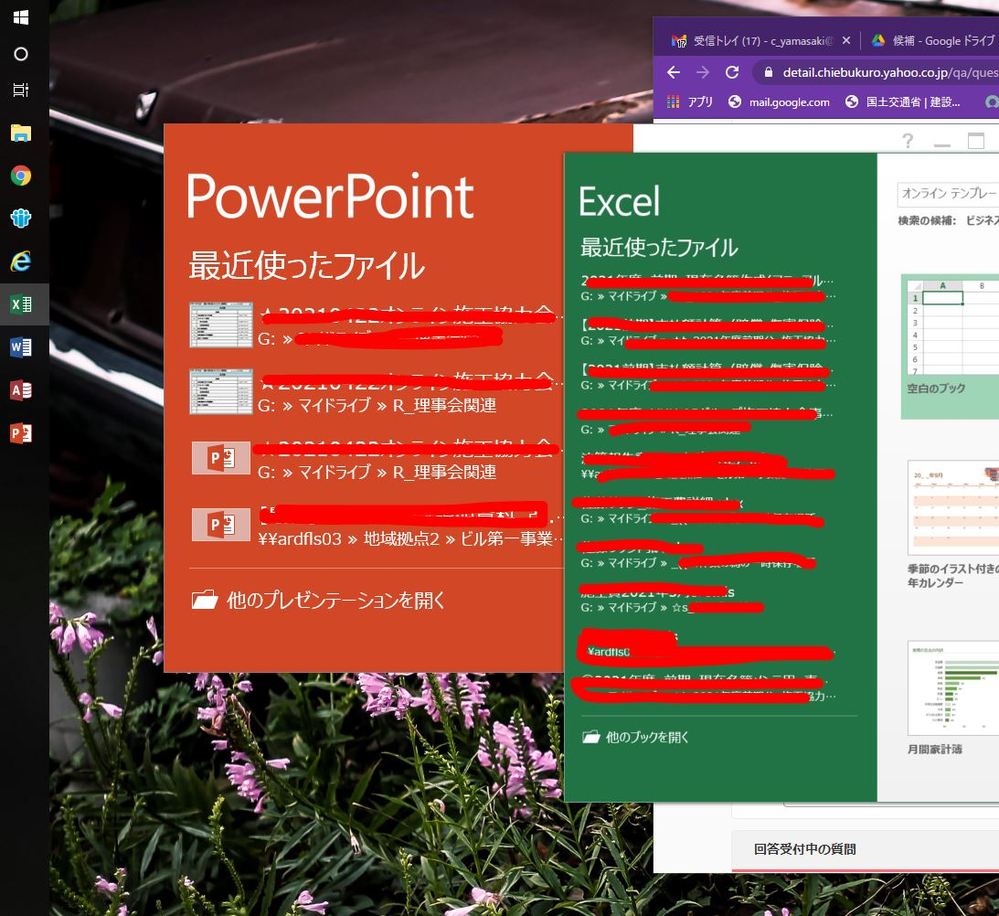Go back in the Chrome browser

click(x=673, y=73)
